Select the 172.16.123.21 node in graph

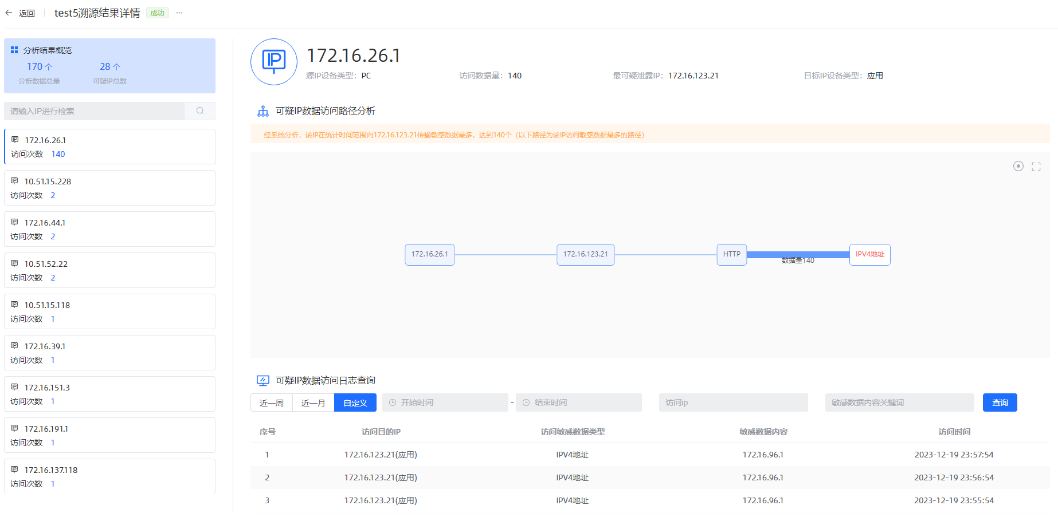click(x=585, y=255)
